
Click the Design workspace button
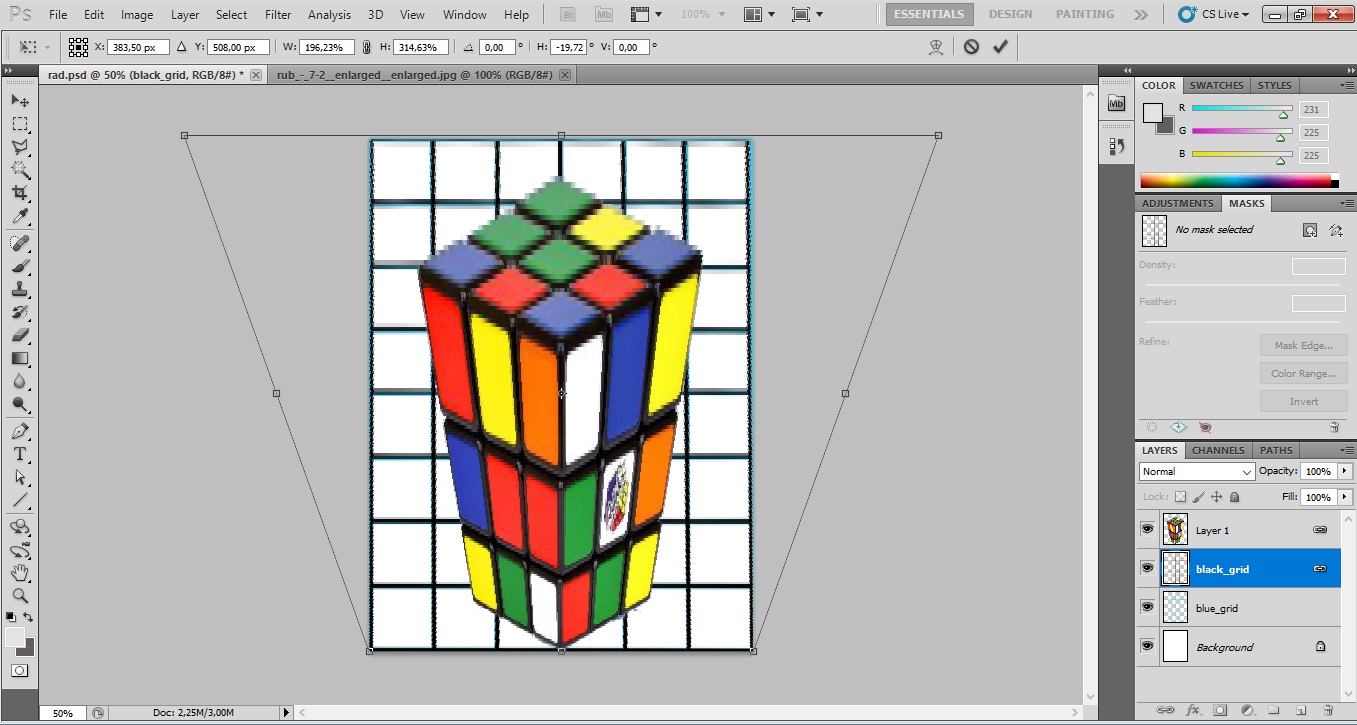click(x=1011, y=14)
